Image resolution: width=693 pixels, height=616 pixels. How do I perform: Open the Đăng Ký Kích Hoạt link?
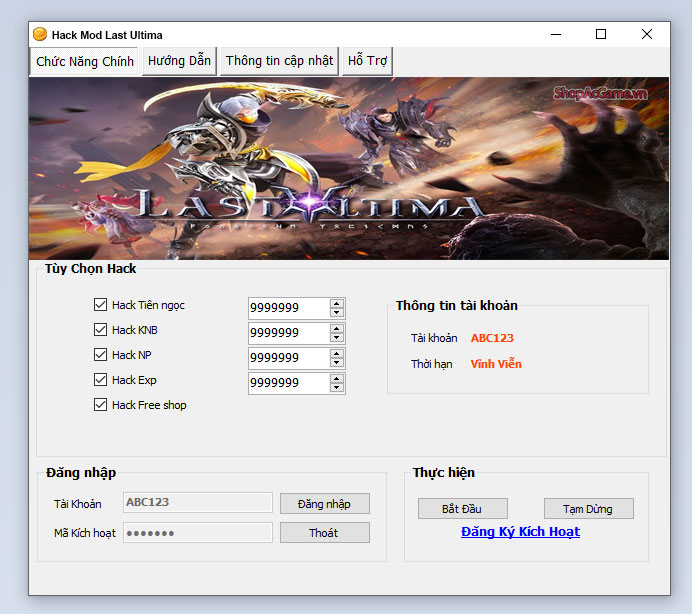tap(520, 532)
